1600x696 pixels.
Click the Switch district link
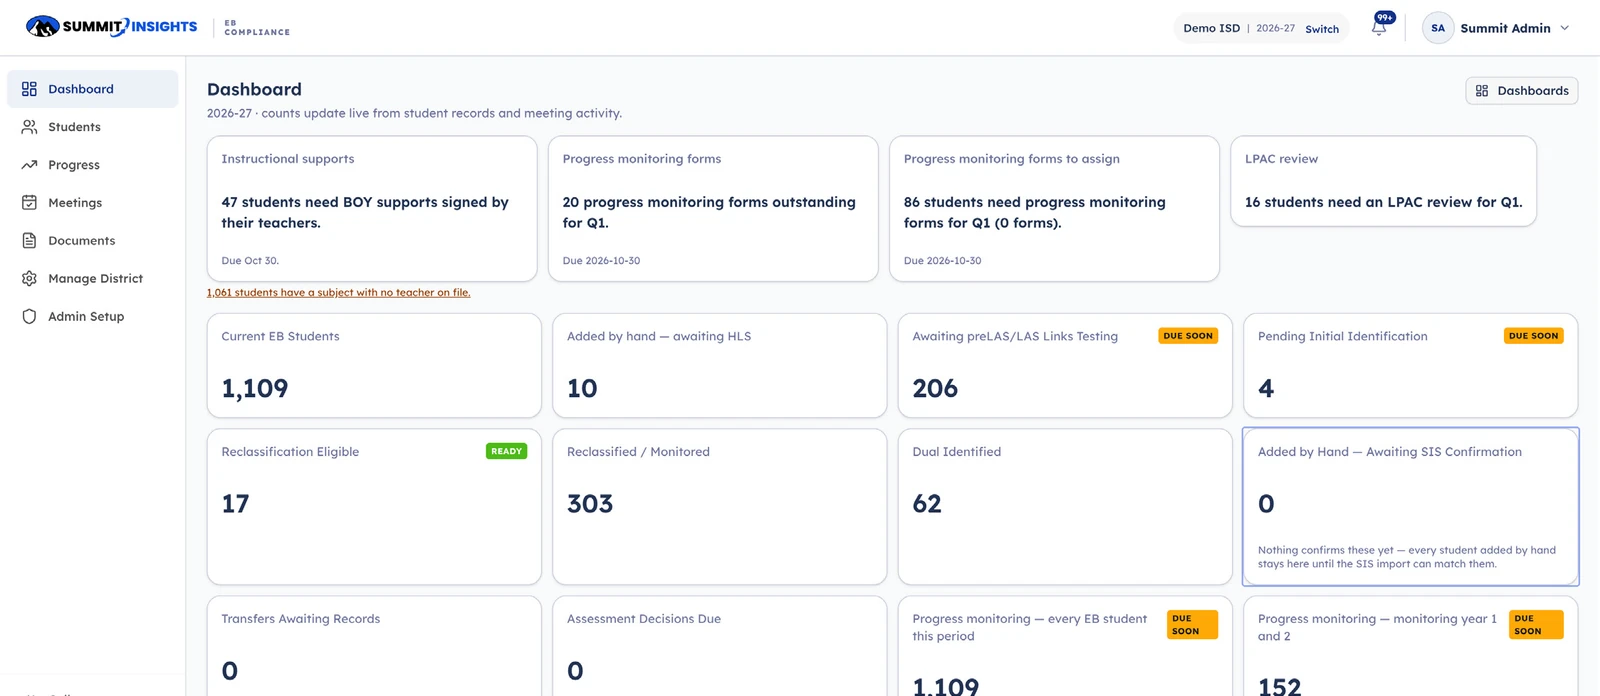tap(1322, 29)
